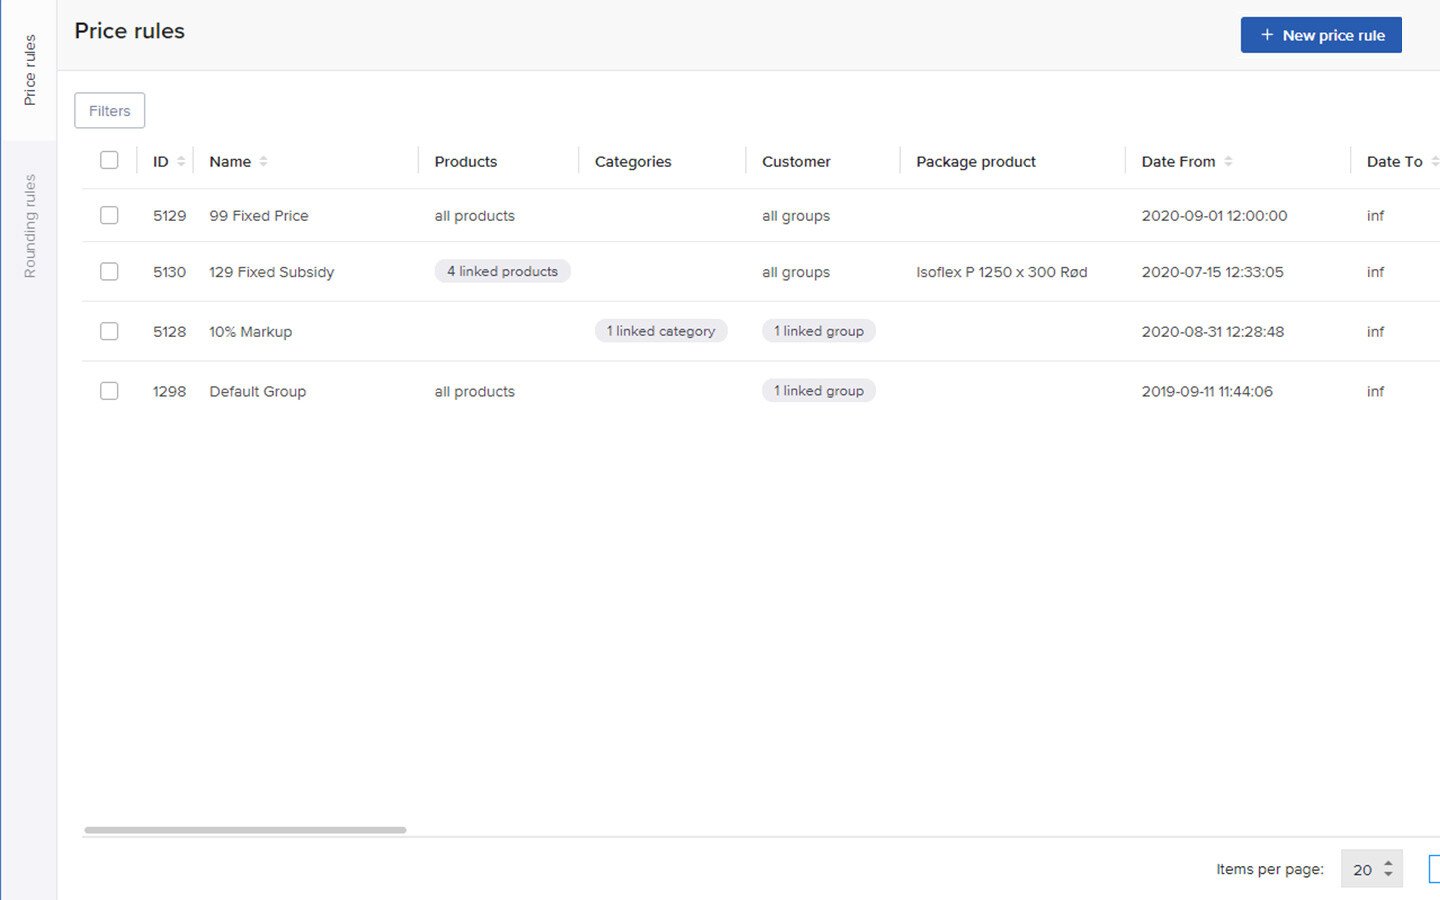Click the Name column sort icon

tap(263, 161)
